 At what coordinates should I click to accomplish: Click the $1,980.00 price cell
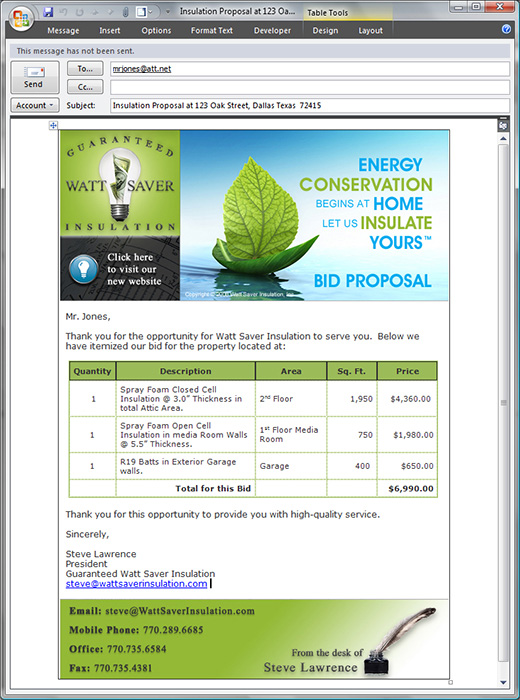point(408,434)
